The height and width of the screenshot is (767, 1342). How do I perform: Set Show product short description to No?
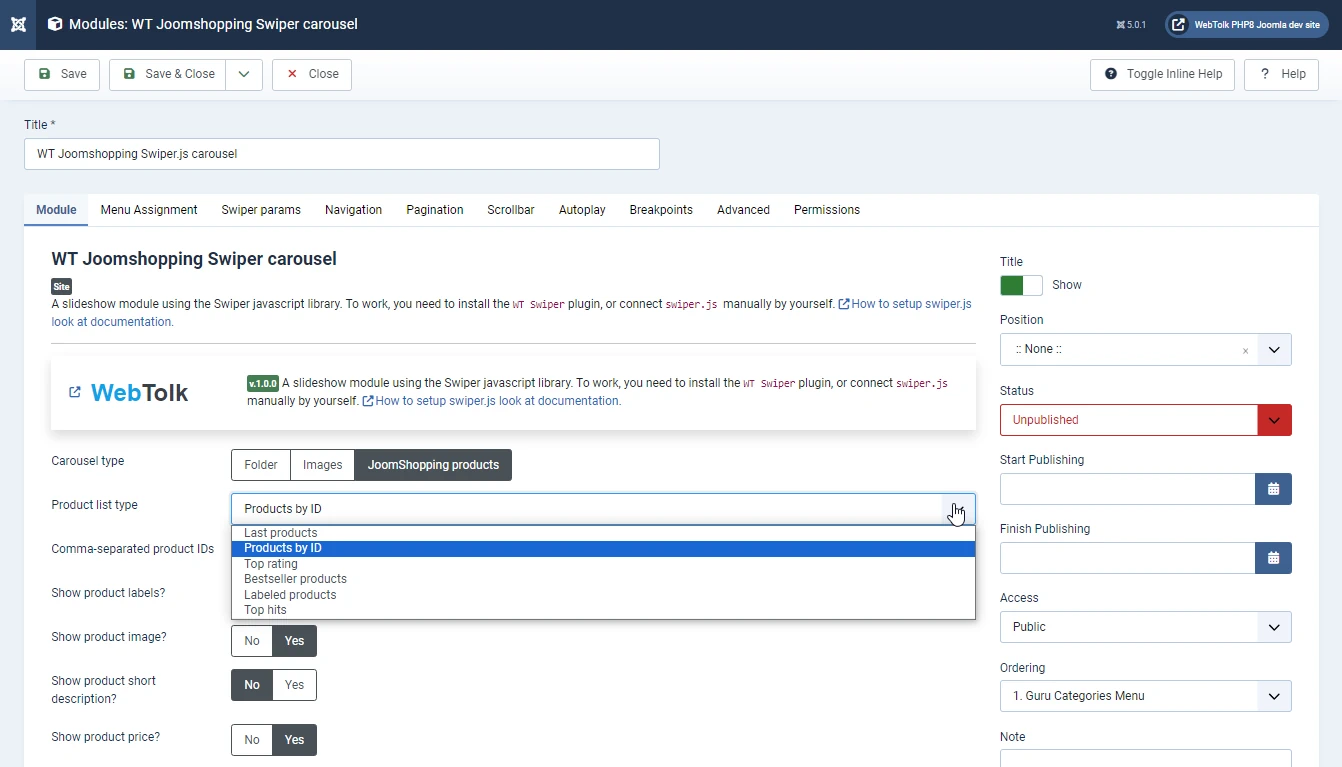pos(252,685)
